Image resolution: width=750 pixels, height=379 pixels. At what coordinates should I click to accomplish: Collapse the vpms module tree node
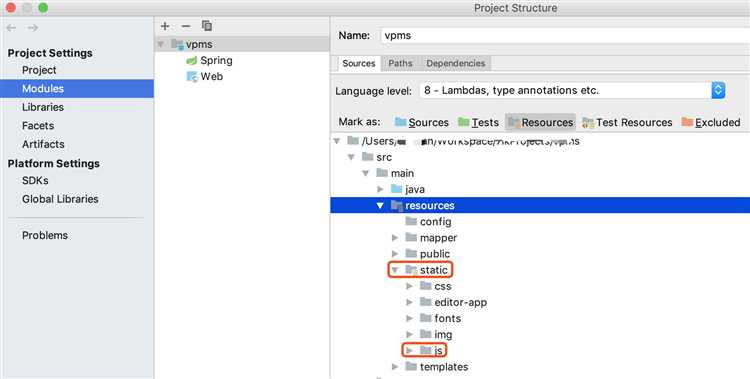click(x=161, y=45)
